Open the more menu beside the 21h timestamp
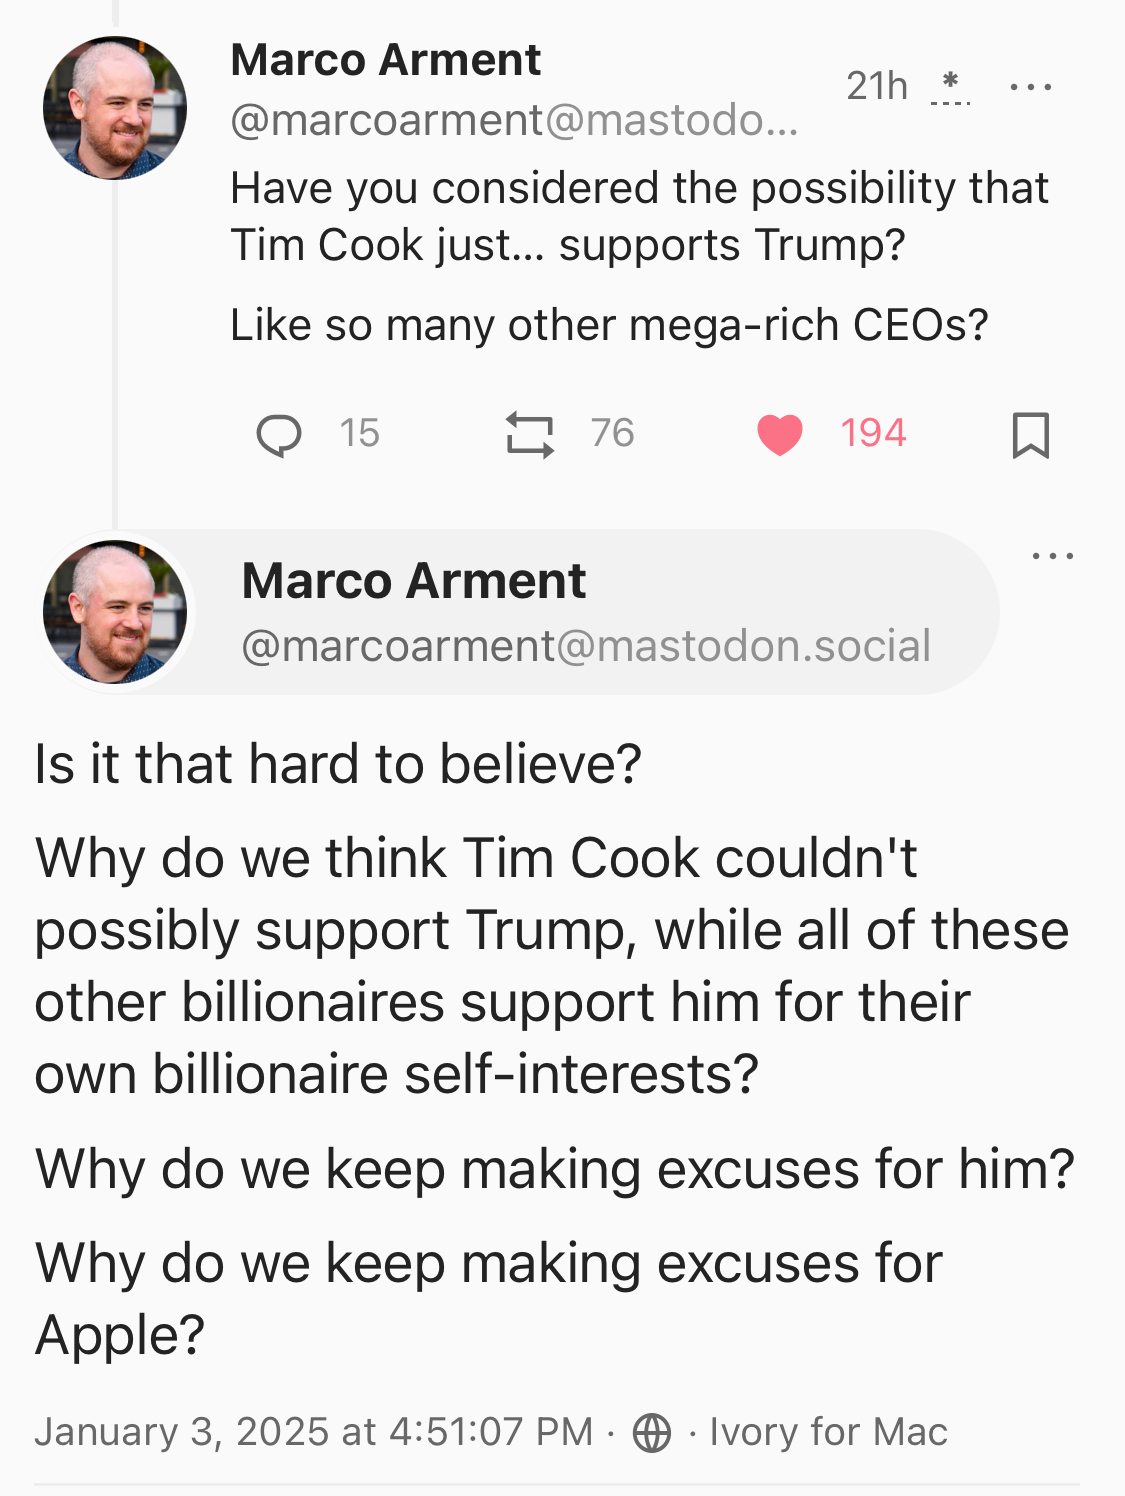This screenshot has width=1125, height=1496. point(1030,87)
